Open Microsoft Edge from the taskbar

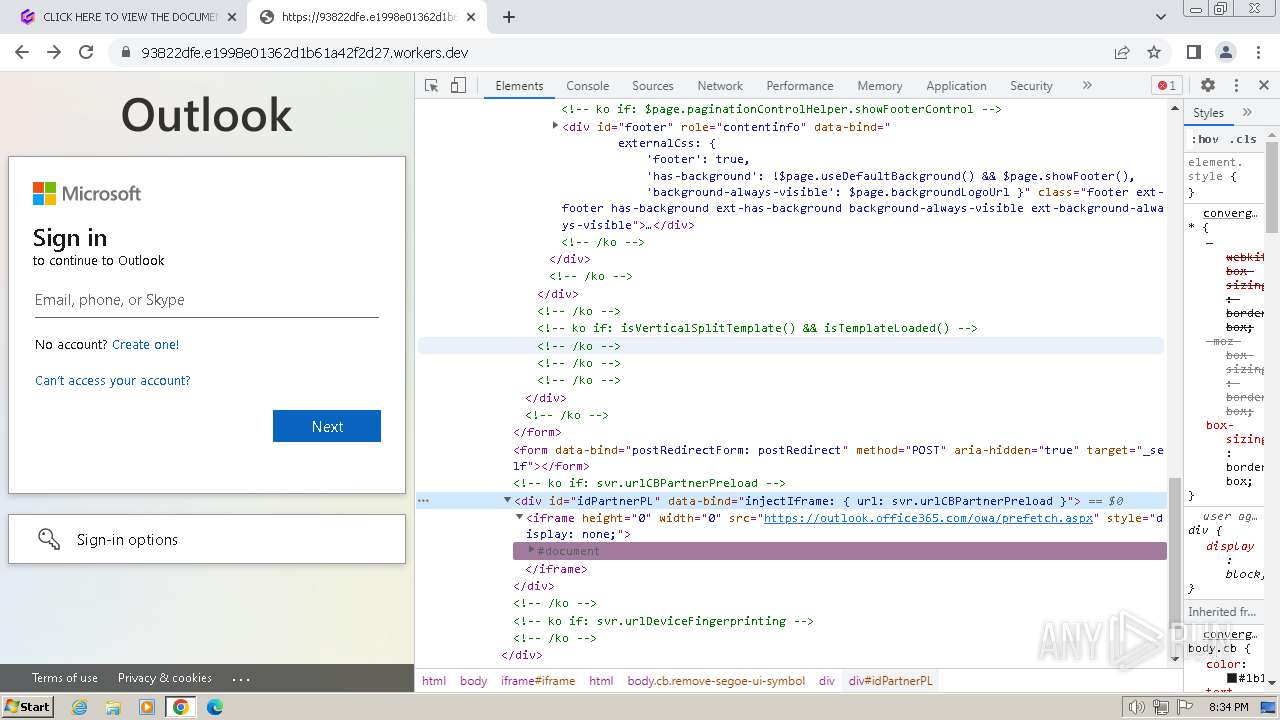pyautogui.click(x=215, y=707)
